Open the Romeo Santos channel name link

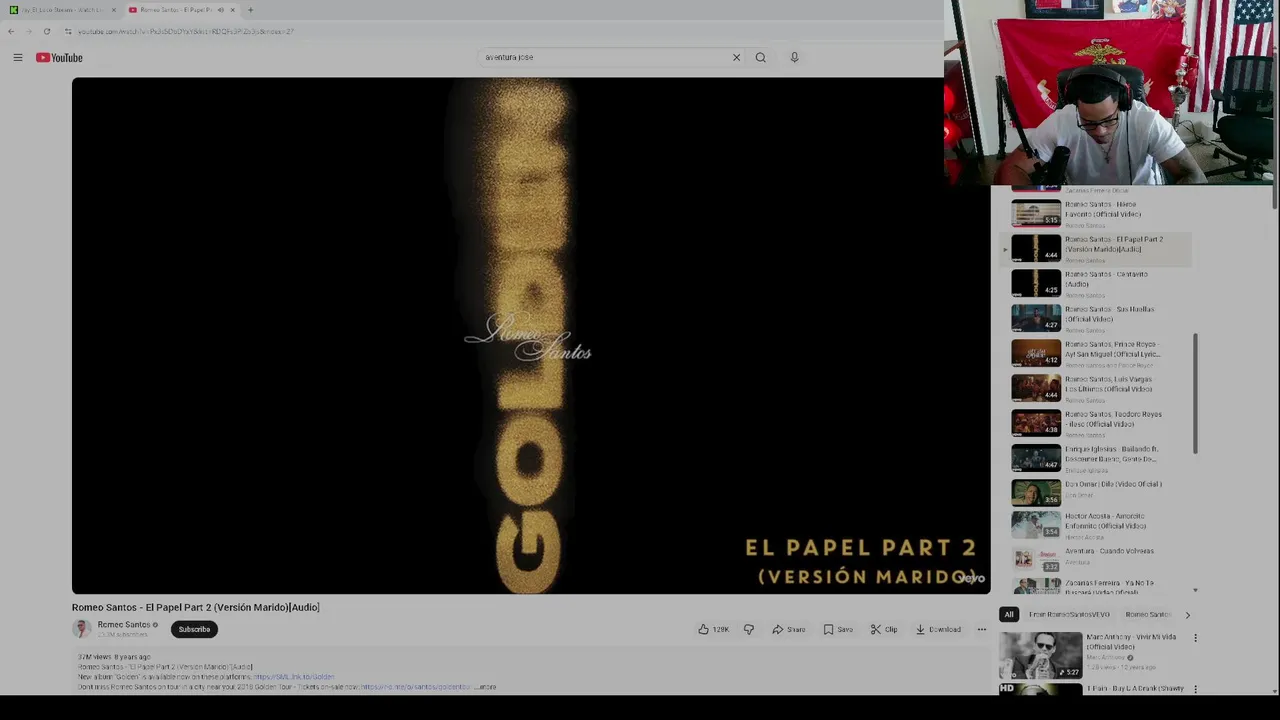click(x=123, y=625)
